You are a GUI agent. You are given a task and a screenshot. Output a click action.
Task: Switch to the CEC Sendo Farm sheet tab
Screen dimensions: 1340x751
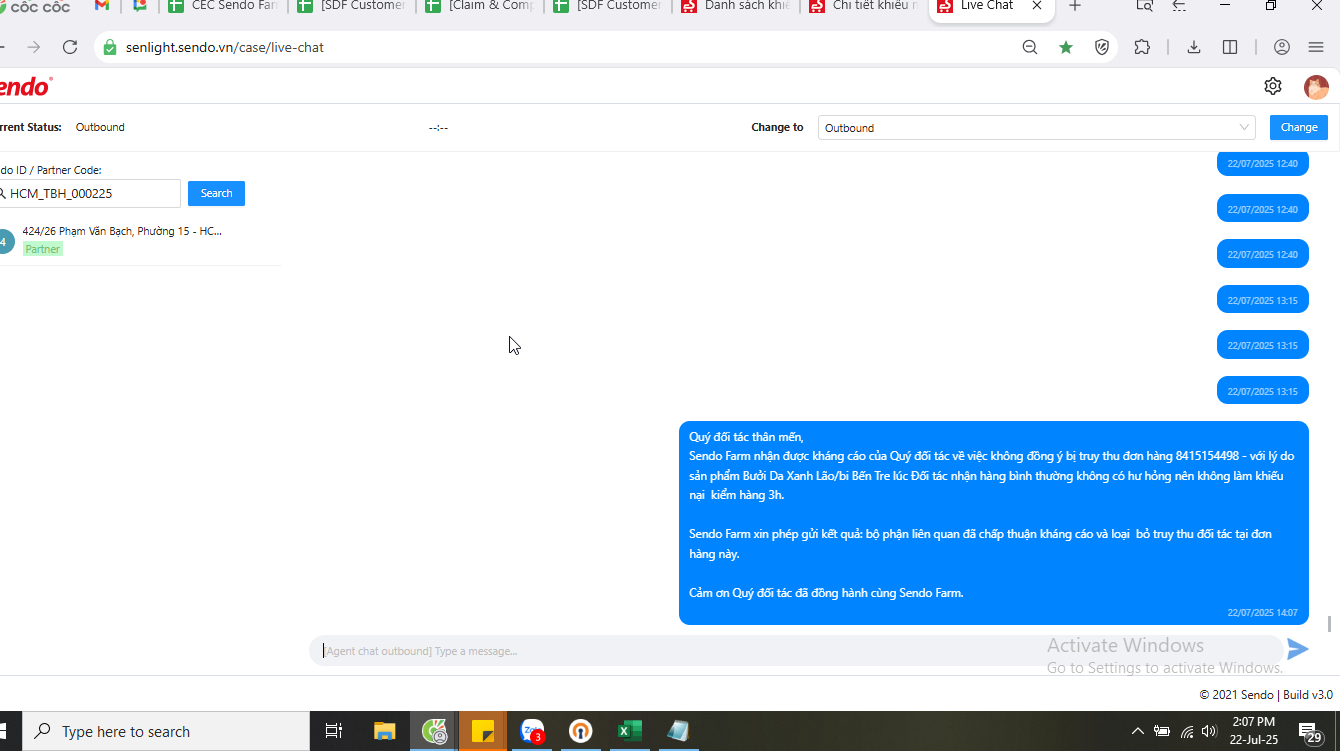click(222, 6)
